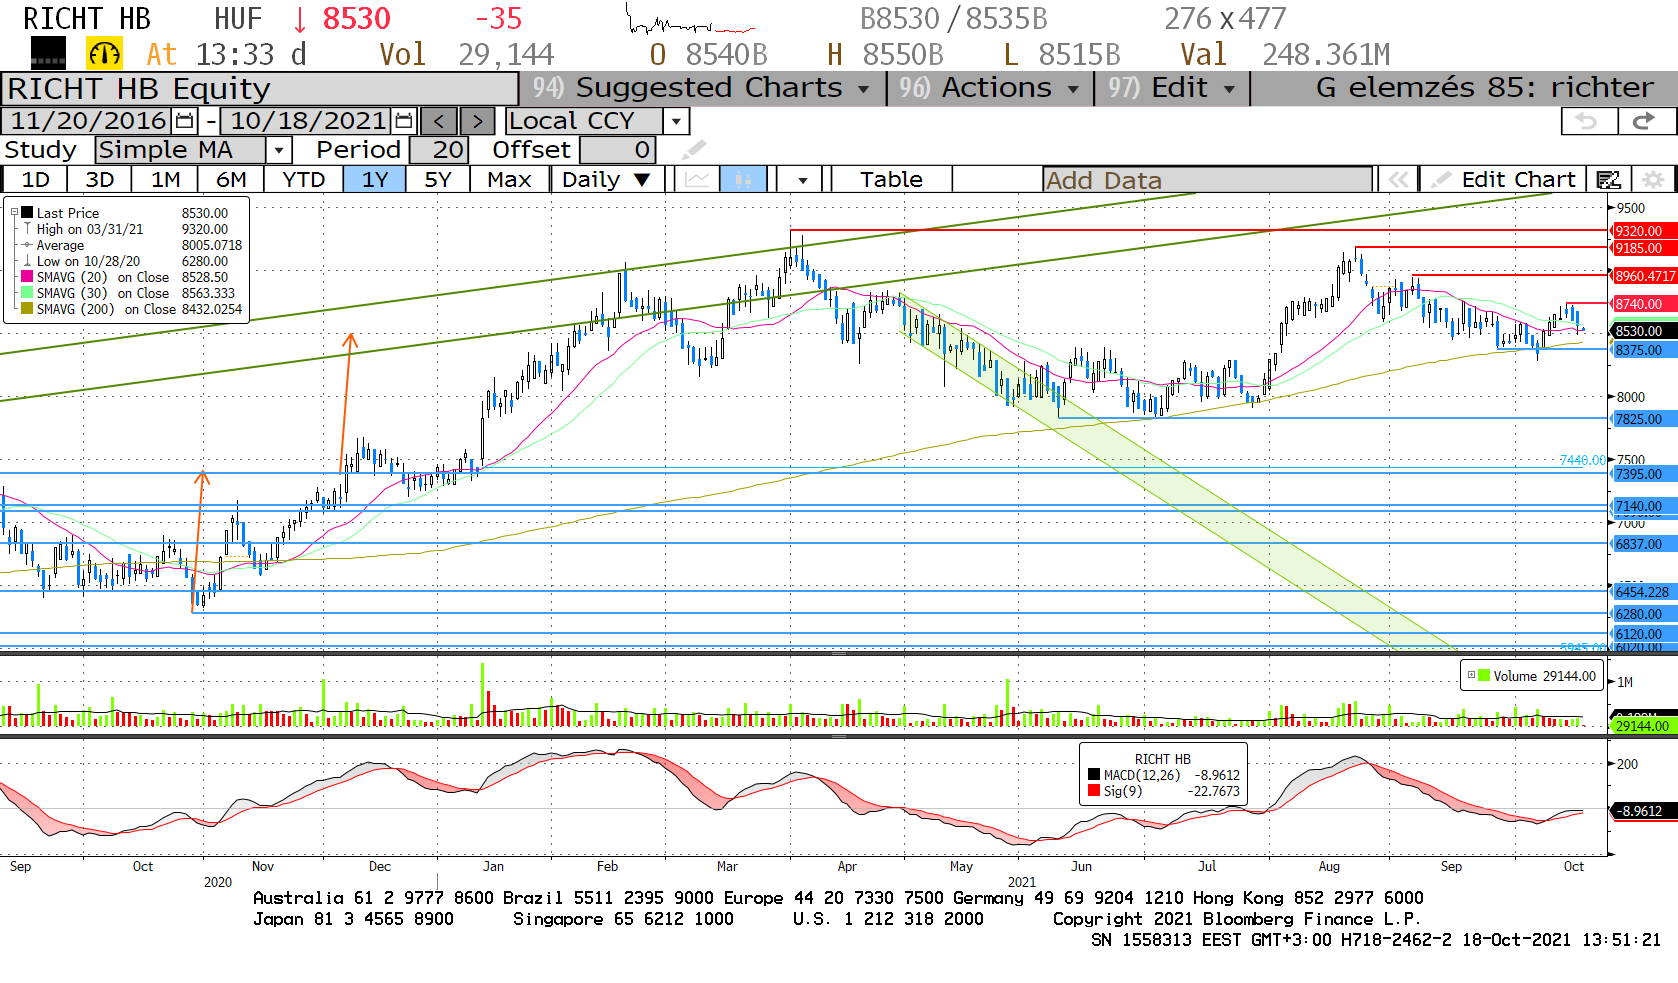This screenshot has width=1678, height=983.
Task: Click the 9320.00 red price level label
Action: [1644, 231]
